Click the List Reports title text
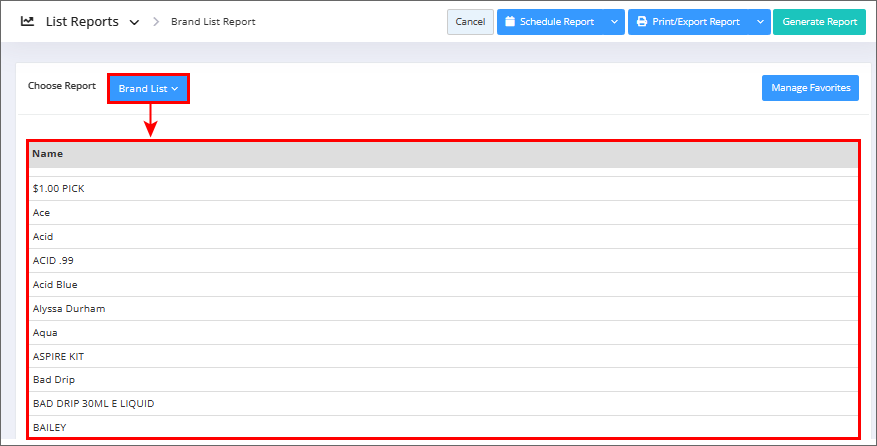 pyautogui.click(x=82, y=22)
